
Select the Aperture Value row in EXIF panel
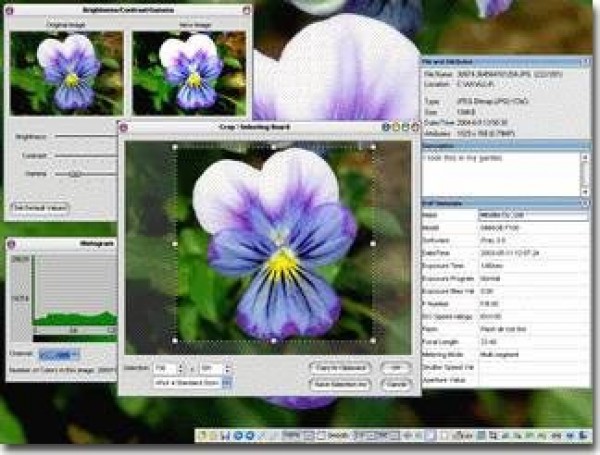(505, 380)
